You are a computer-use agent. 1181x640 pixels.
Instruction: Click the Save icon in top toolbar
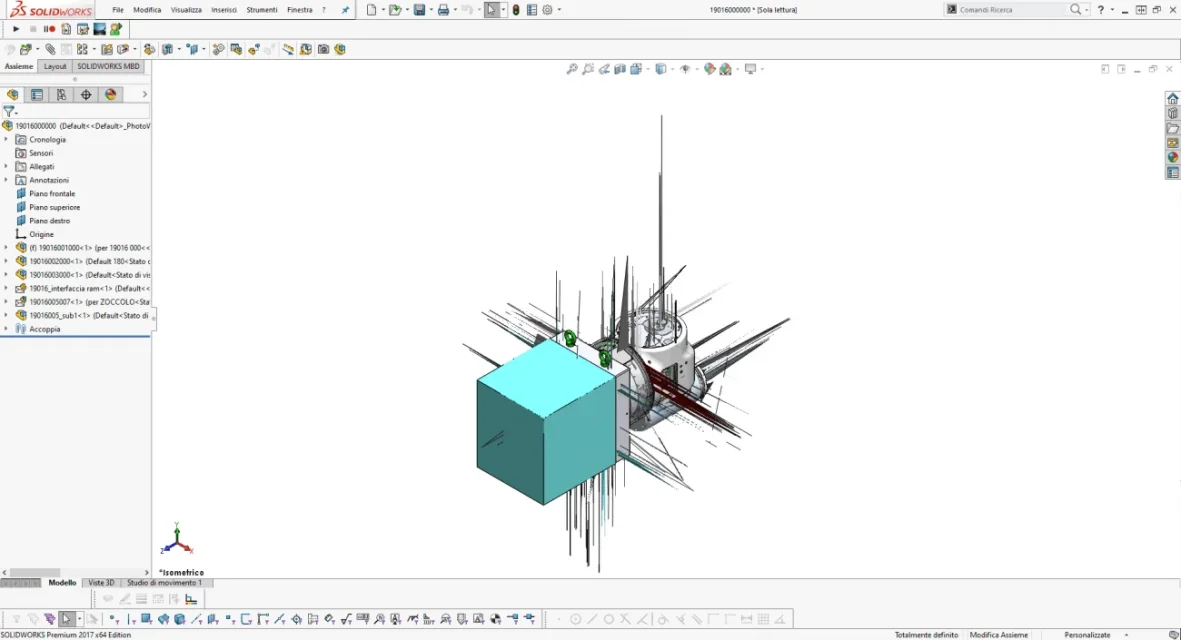(420, 10)
